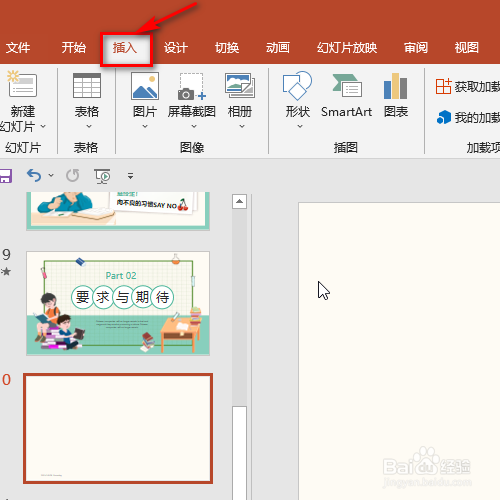Insert a table using 表格 icon
500x500 pixels.
point(87,85)
